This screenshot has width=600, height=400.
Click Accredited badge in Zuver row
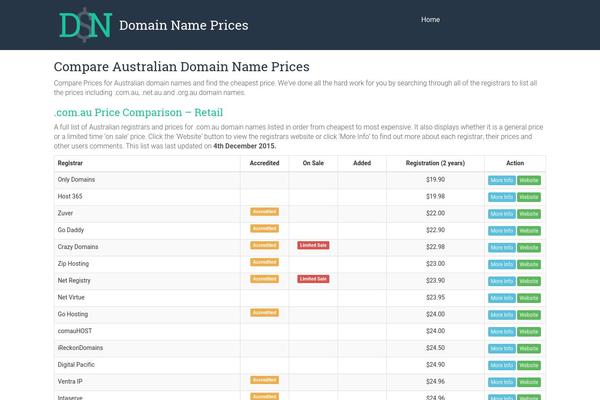264,212
